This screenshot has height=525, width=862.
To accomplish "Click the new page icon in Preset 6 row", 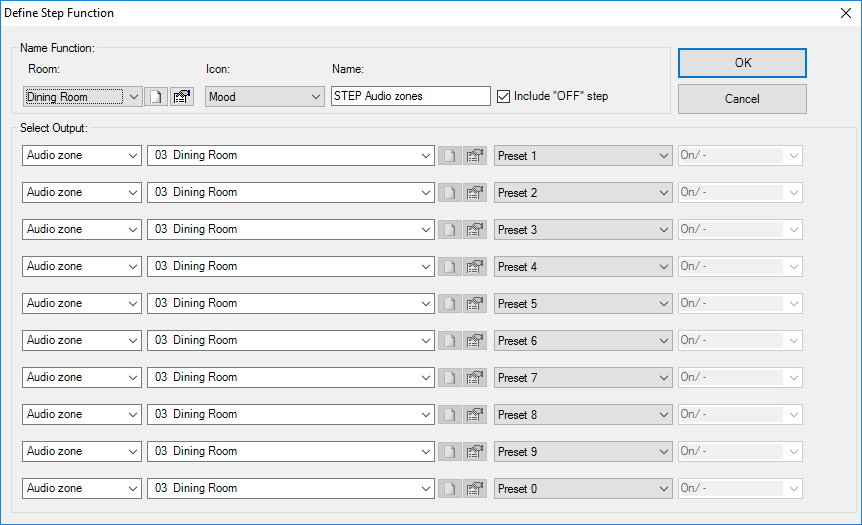I will click(450, 340).
